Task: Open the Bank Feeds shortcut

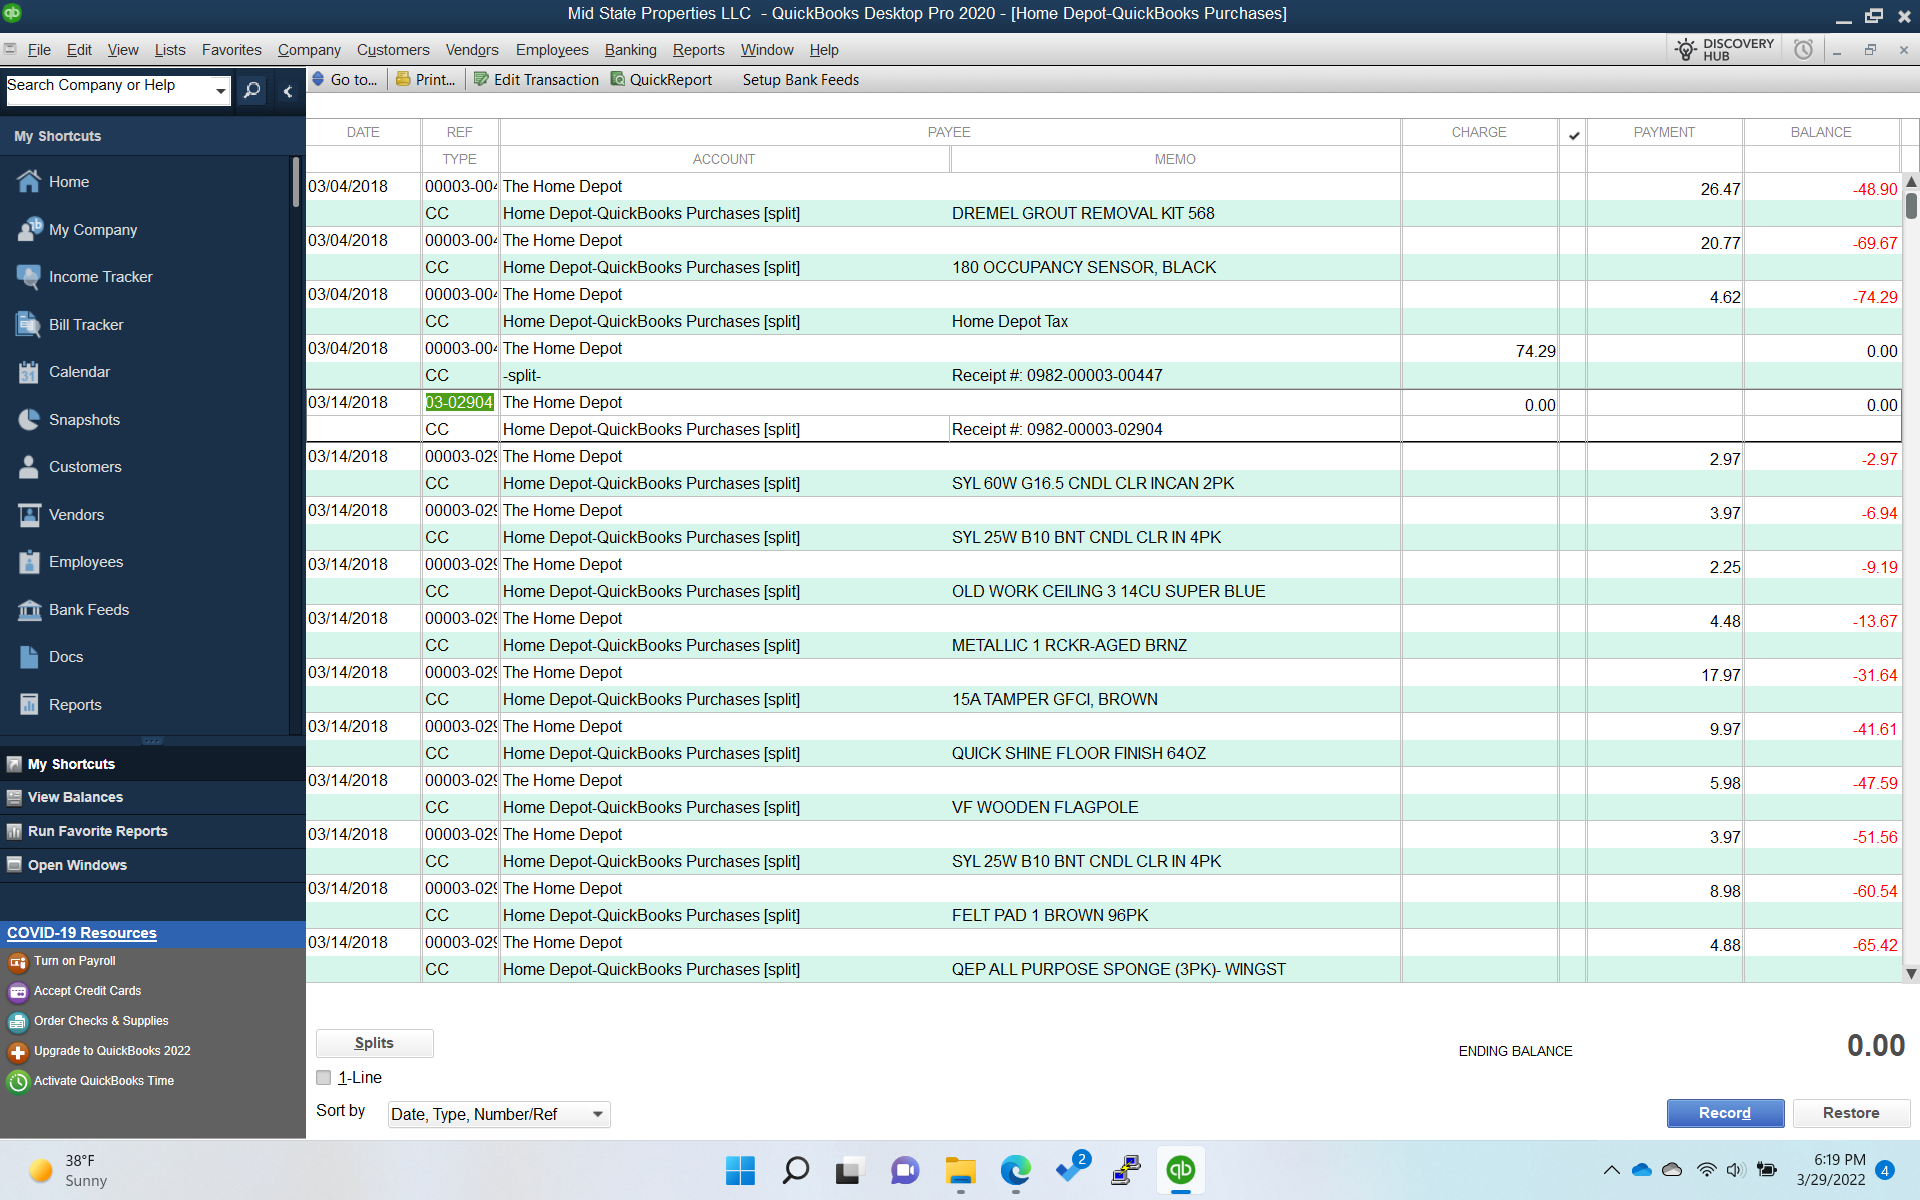Action: pyautogui.click(x=88, y=610)
